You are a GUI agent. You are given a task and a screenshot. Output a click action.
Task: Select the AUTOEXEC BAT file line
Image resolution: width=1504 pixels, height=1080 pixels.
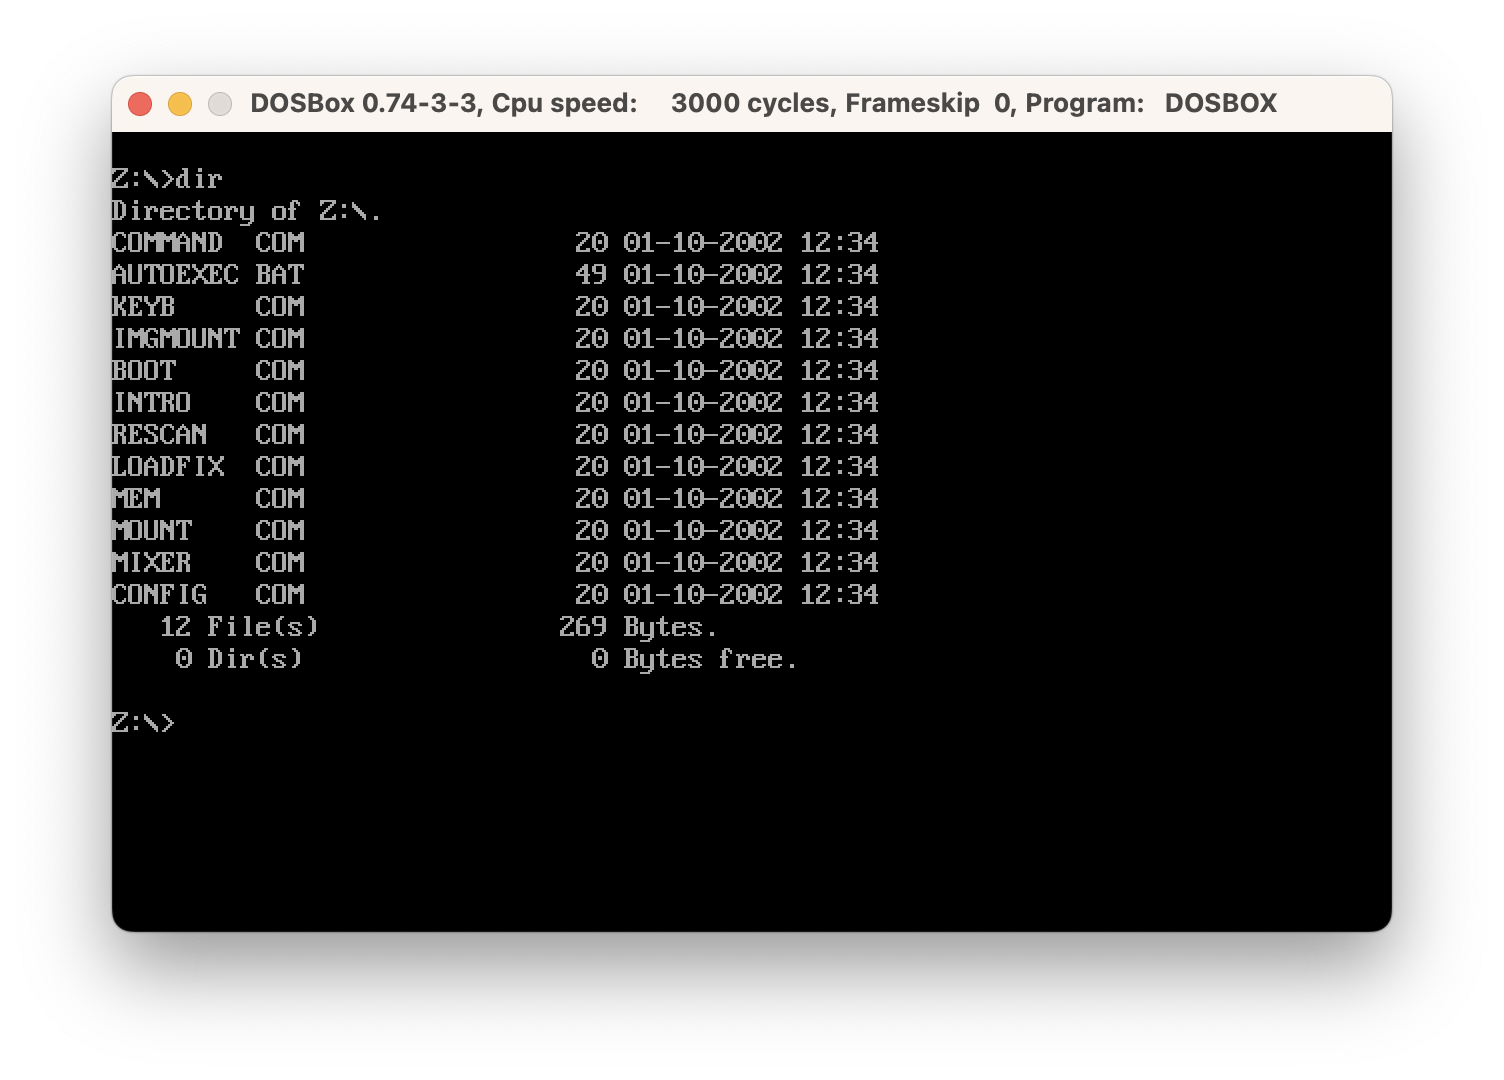coord(496,275)
